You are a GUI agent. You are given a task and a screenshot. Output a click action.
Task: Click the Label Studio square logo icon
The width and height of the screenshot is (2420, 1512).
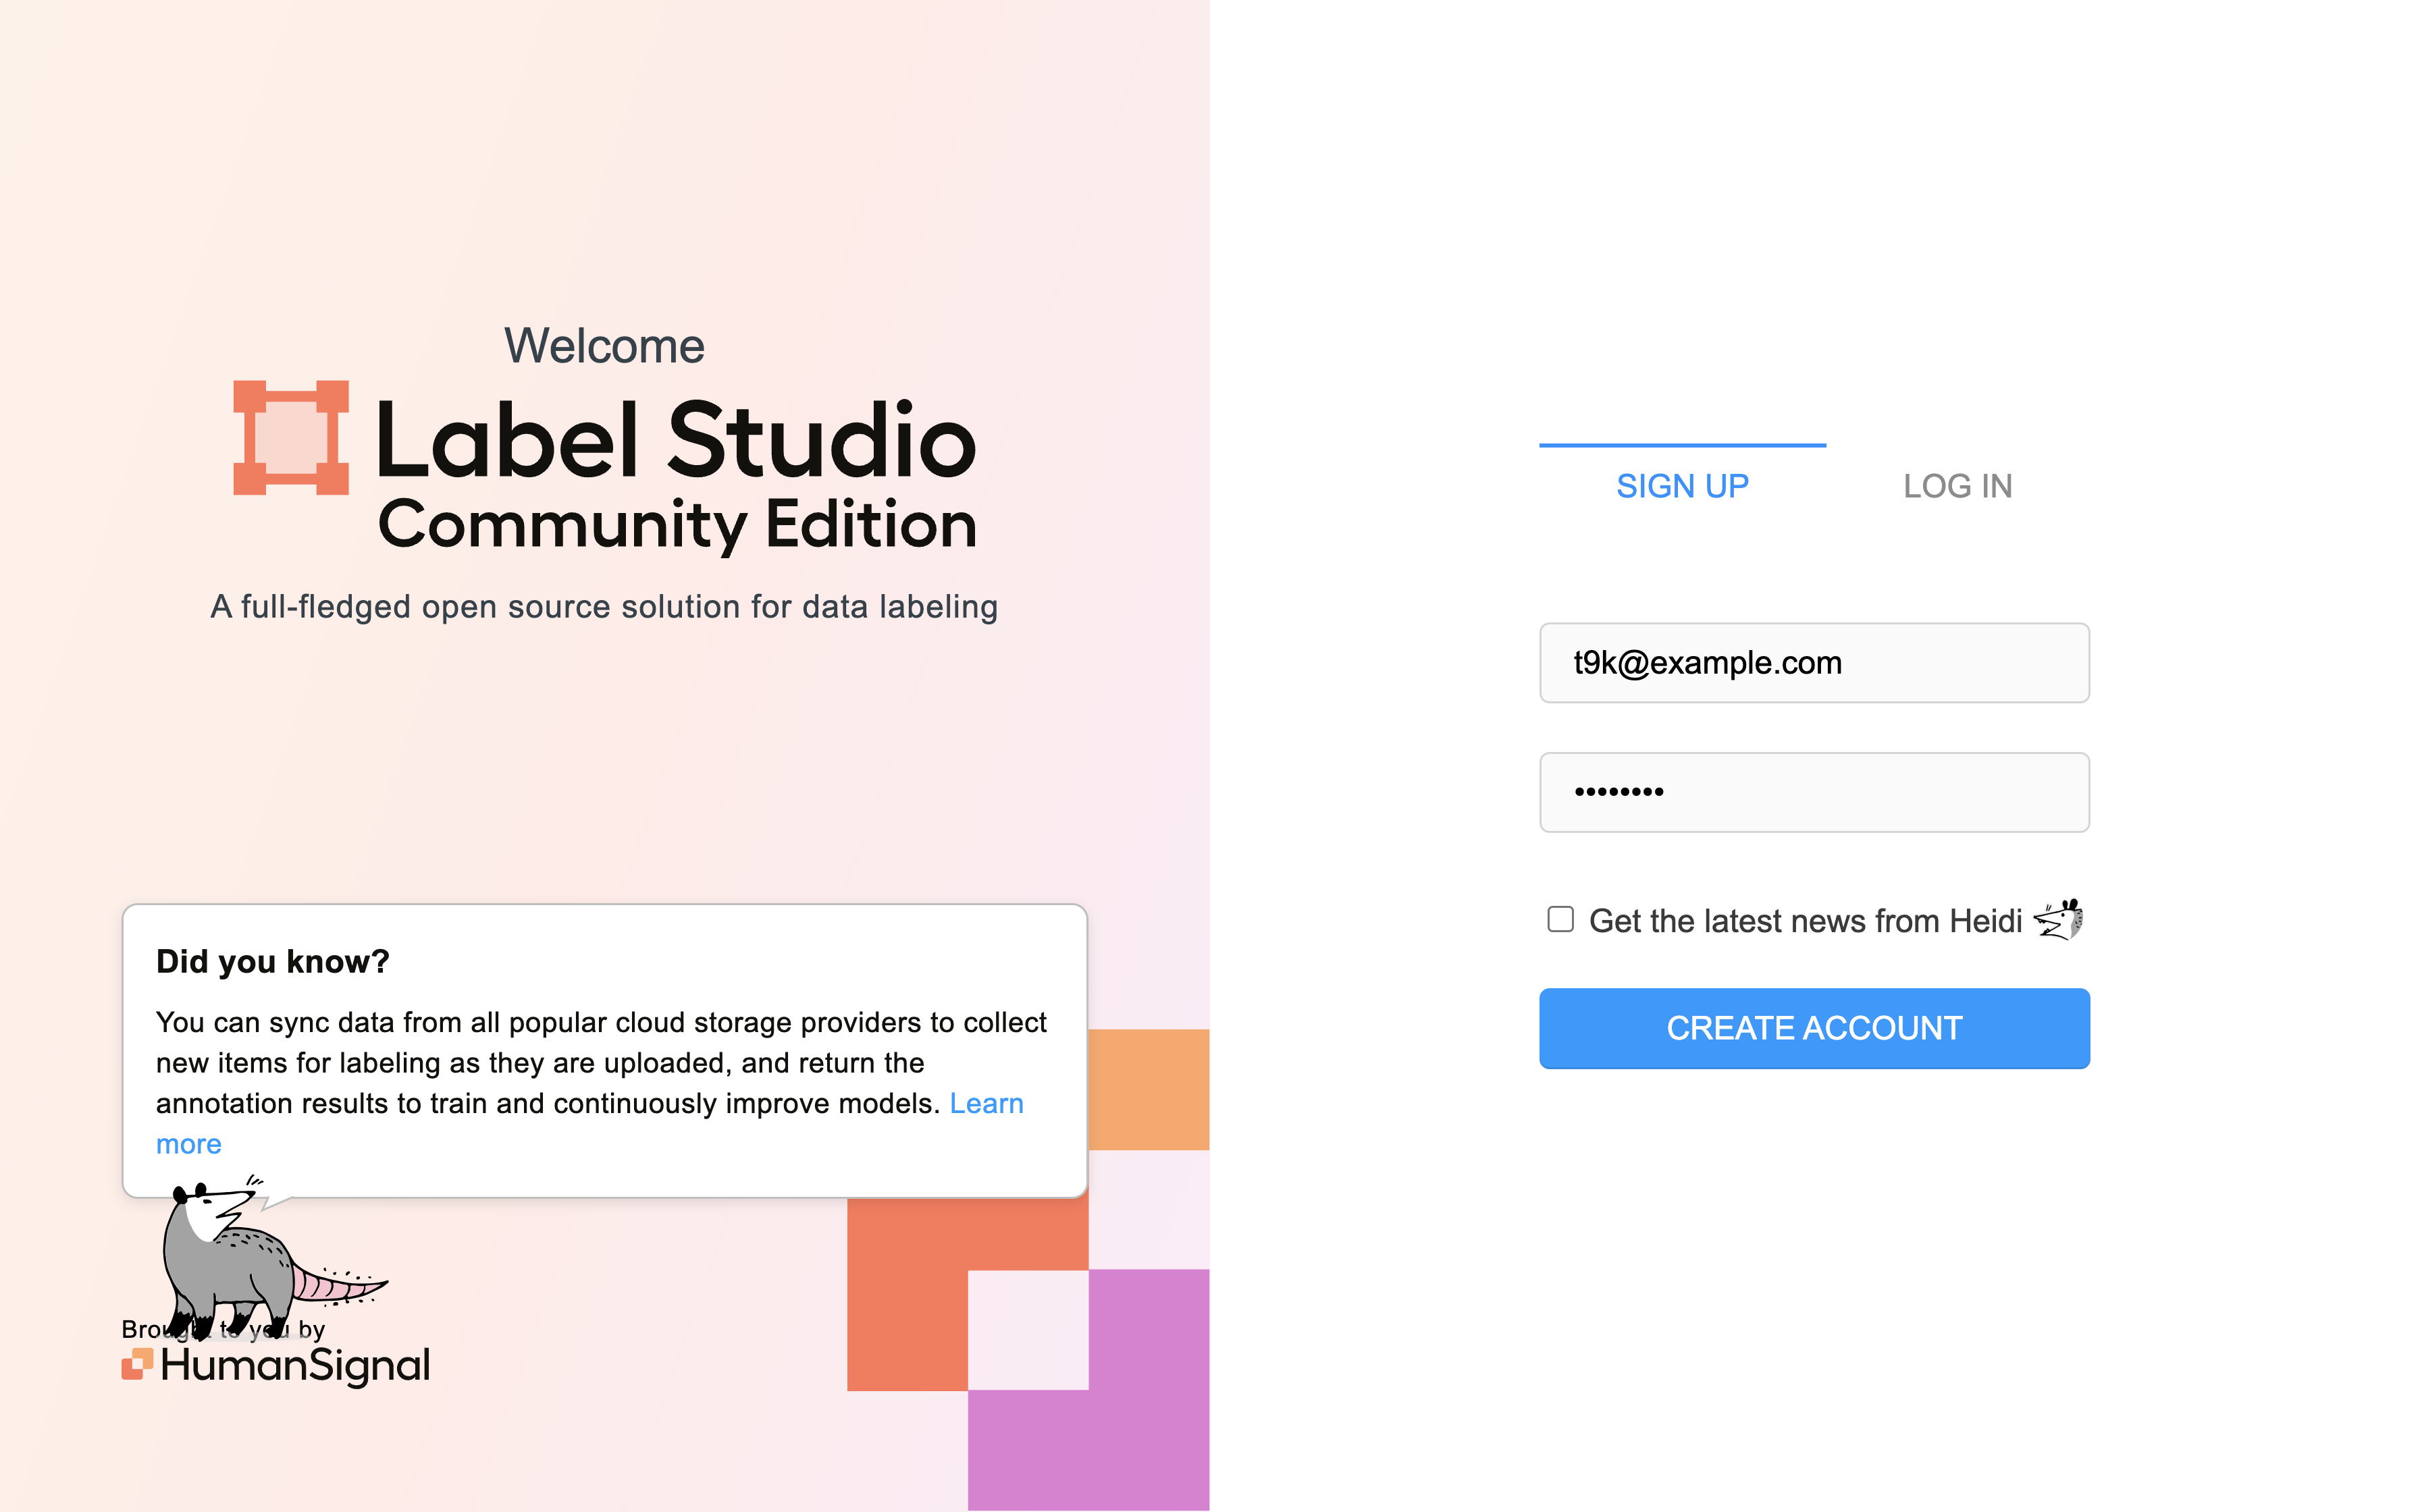click(x=291, y=437)
